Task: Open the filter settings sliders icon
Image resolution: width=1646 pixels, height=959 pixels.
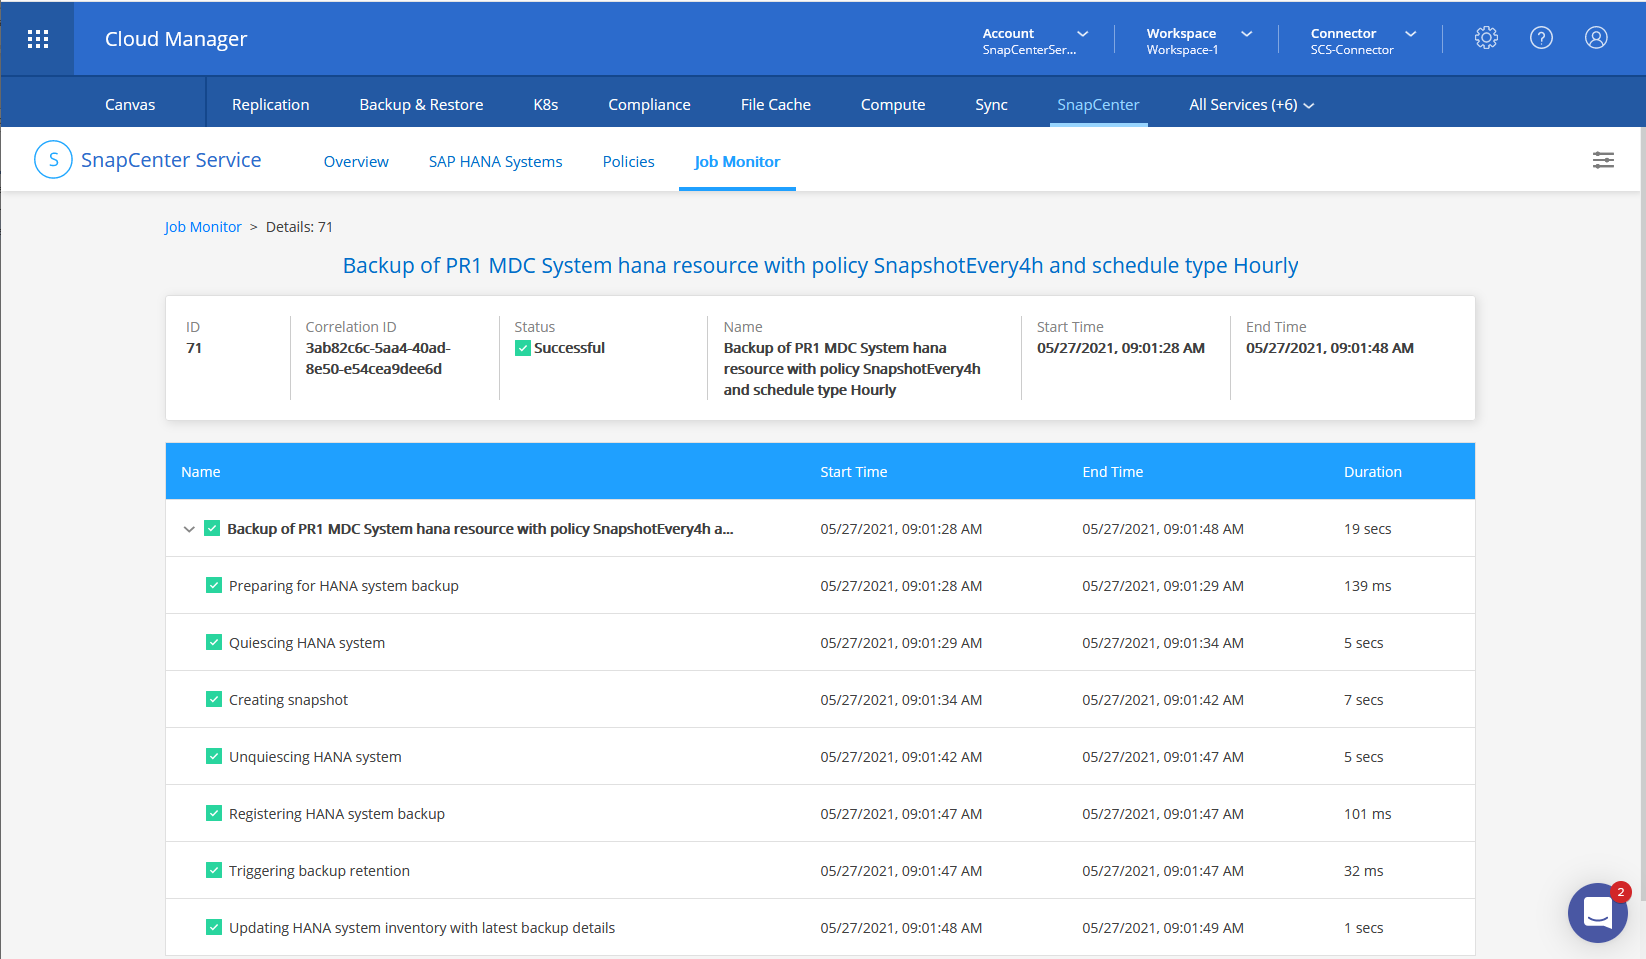Action: pyautogui.click(x=1603, y=160)
